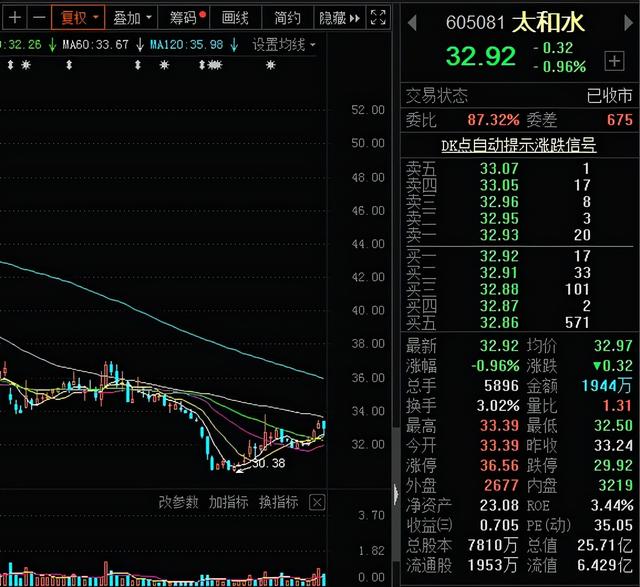This screenshot has height=587, width=640.
Task: Click 最低 value 32.50
Action: click(613, 426)
